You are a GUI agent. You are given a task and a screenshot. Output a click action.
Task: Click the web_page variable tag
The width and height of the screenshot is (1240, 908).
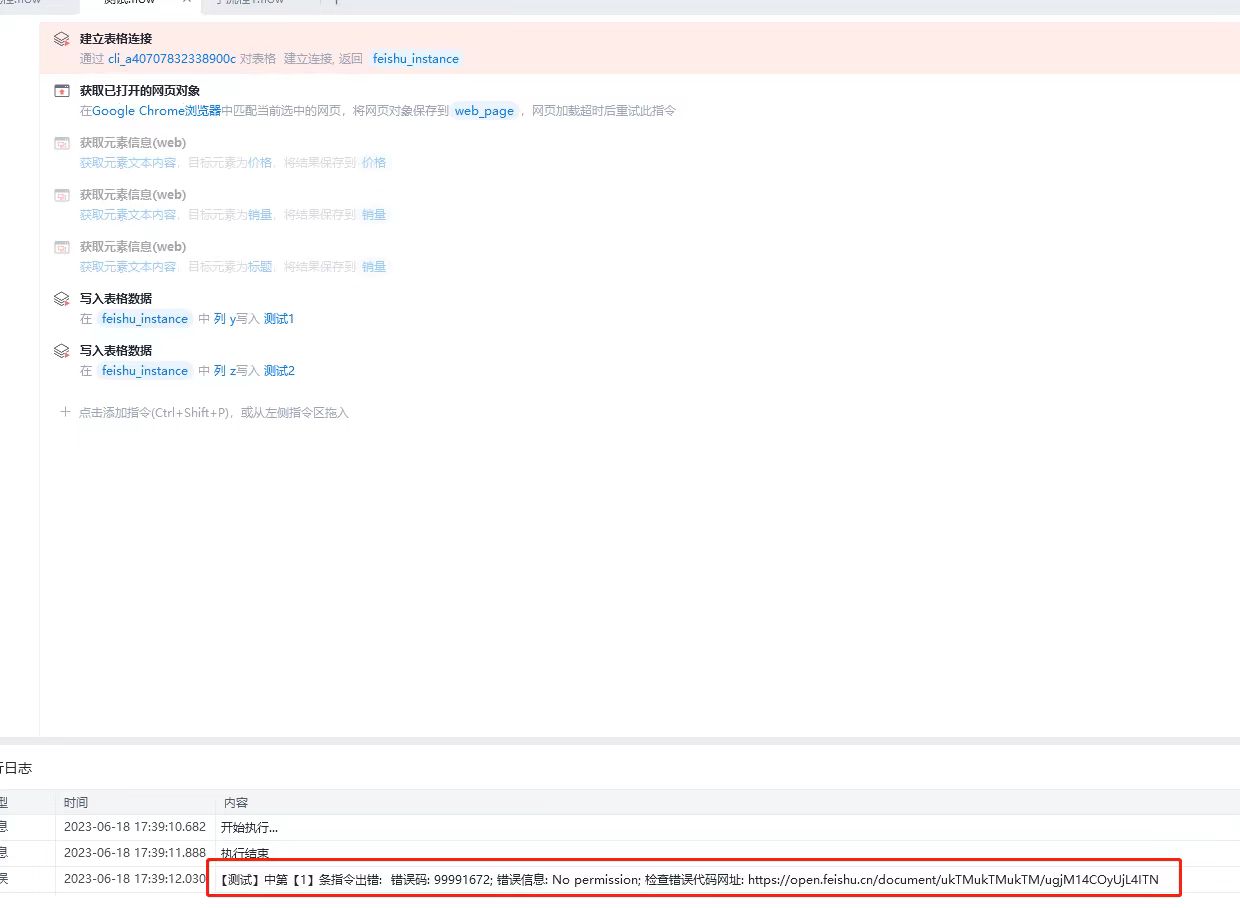(x=484, y=111)
